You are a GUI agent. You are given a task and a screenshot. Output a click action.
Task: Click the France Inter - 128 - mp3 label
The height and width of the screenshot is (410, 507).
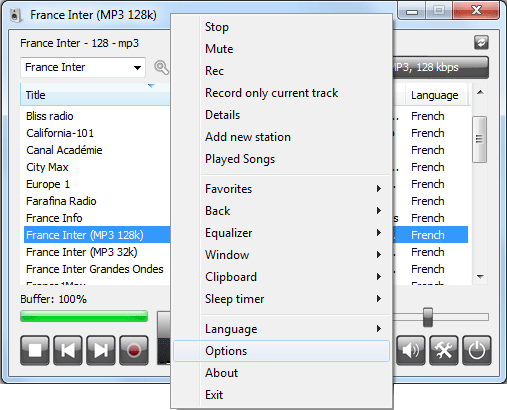[x=79, y=43]
